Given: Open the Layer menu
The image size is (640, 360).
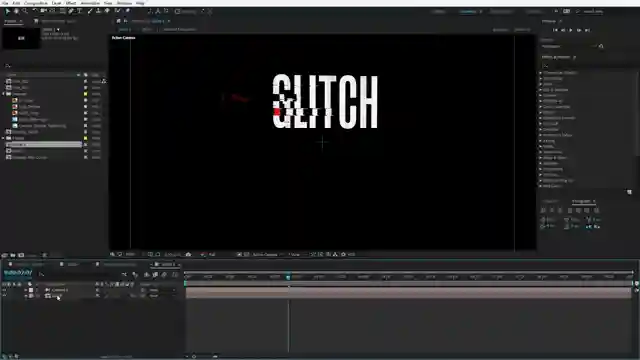Looking at the screenshot, I should (57, 3).
